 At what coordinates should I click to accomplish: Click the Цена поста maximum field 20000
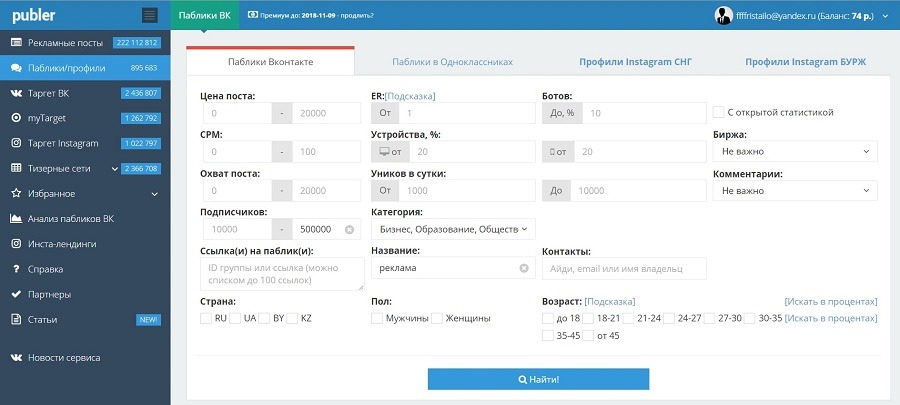(x=327, y=113)
